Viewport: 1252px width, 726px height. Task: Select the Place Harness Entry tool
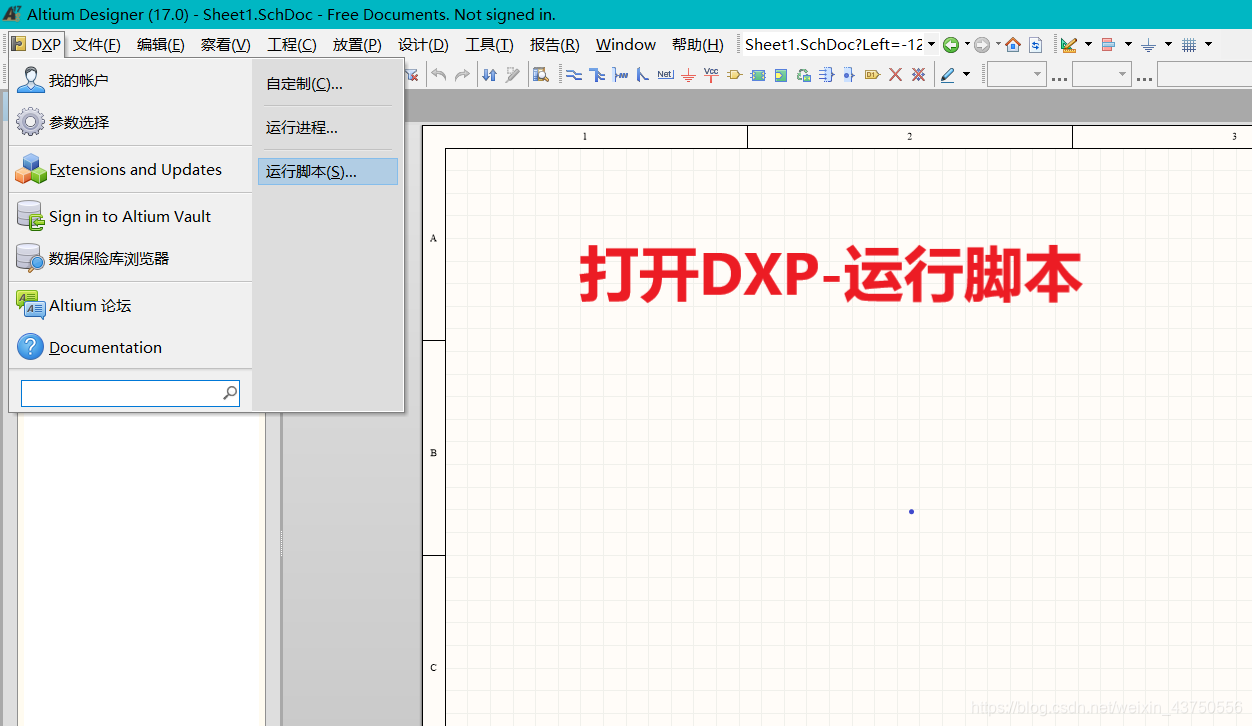click(849, 74)
